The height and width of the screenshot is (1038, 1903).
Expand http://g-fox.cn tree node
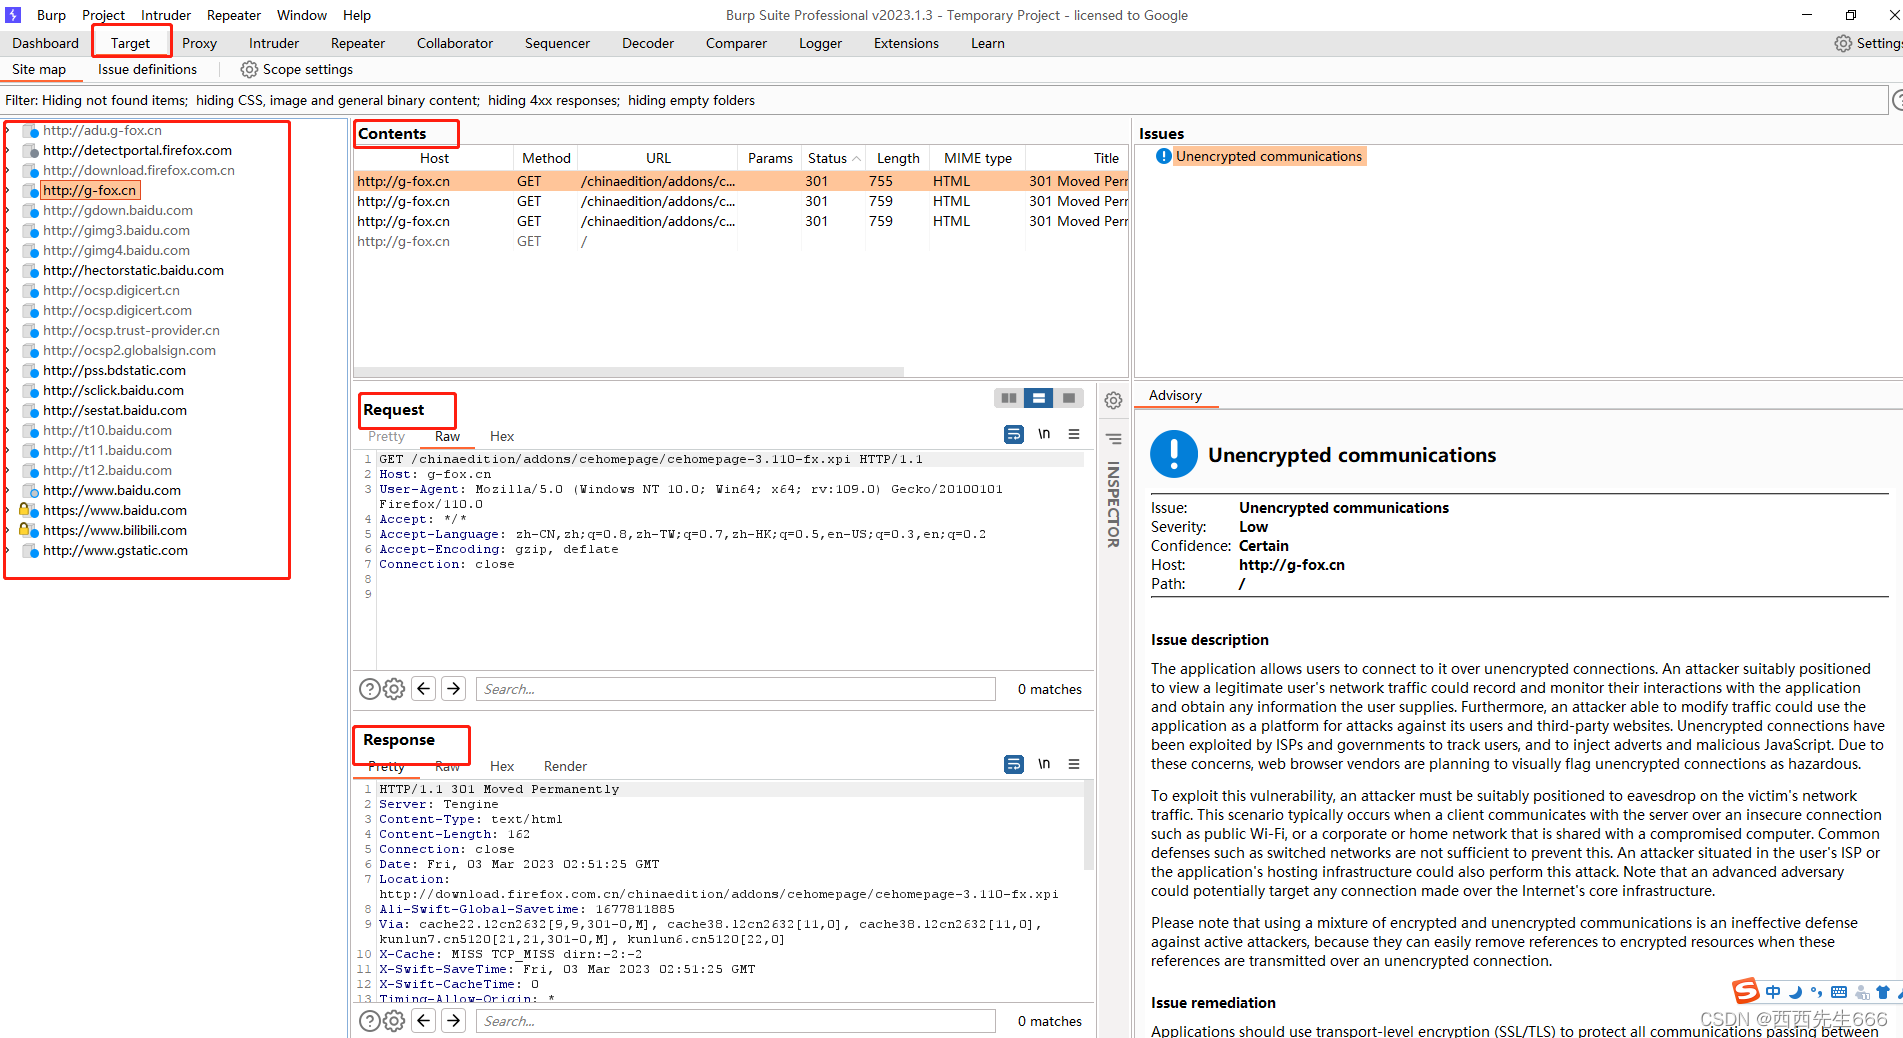(8, 191)
